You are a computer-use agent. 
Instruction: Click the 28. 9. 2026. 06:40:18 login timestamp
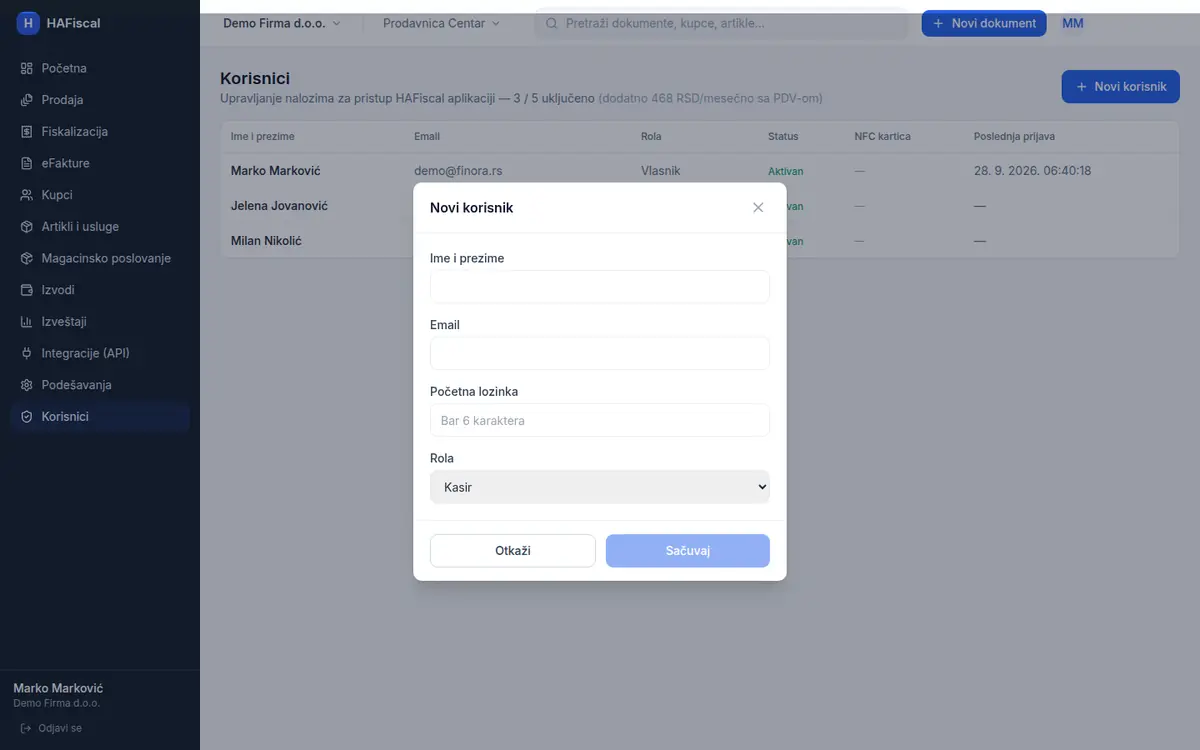tap(1032, 171)
